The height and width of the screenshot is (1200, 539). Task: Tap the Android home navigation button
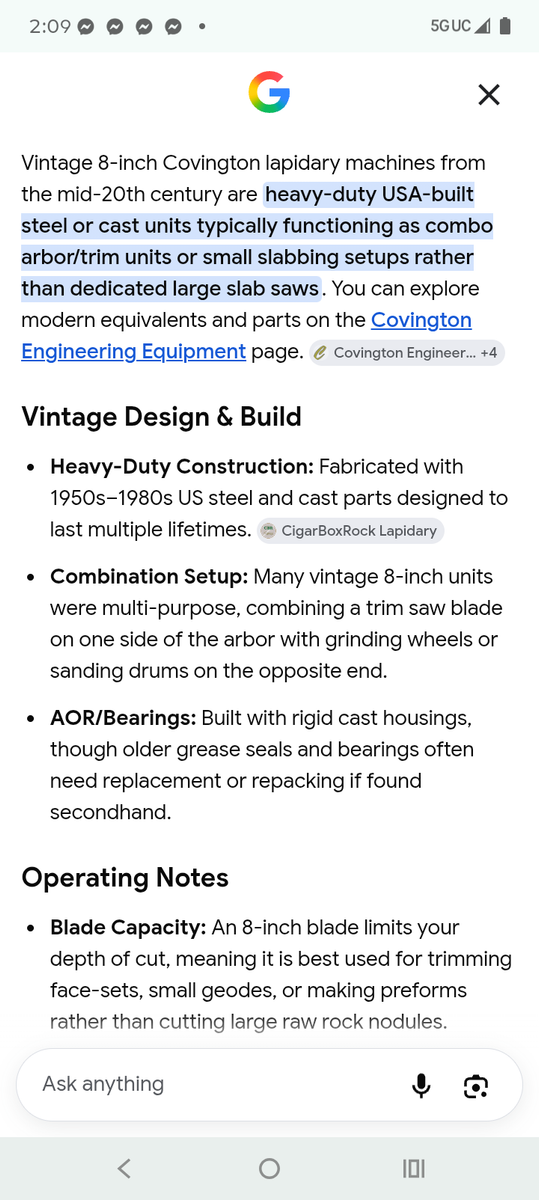tap(269, 1168)
